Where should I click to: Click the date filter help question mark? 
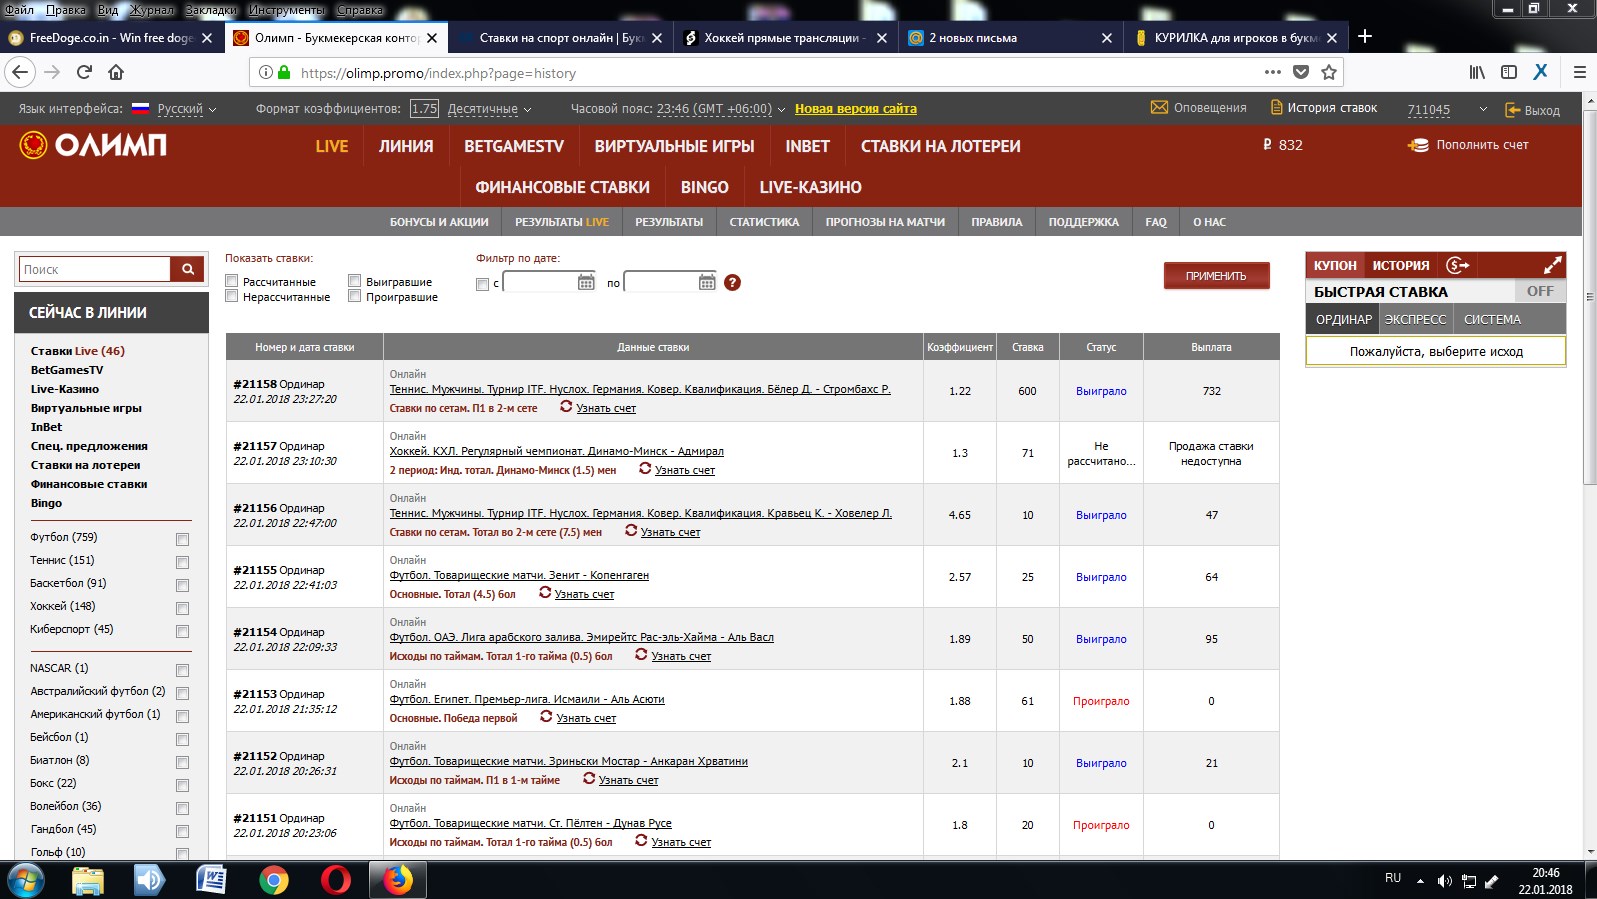(732, 282)
